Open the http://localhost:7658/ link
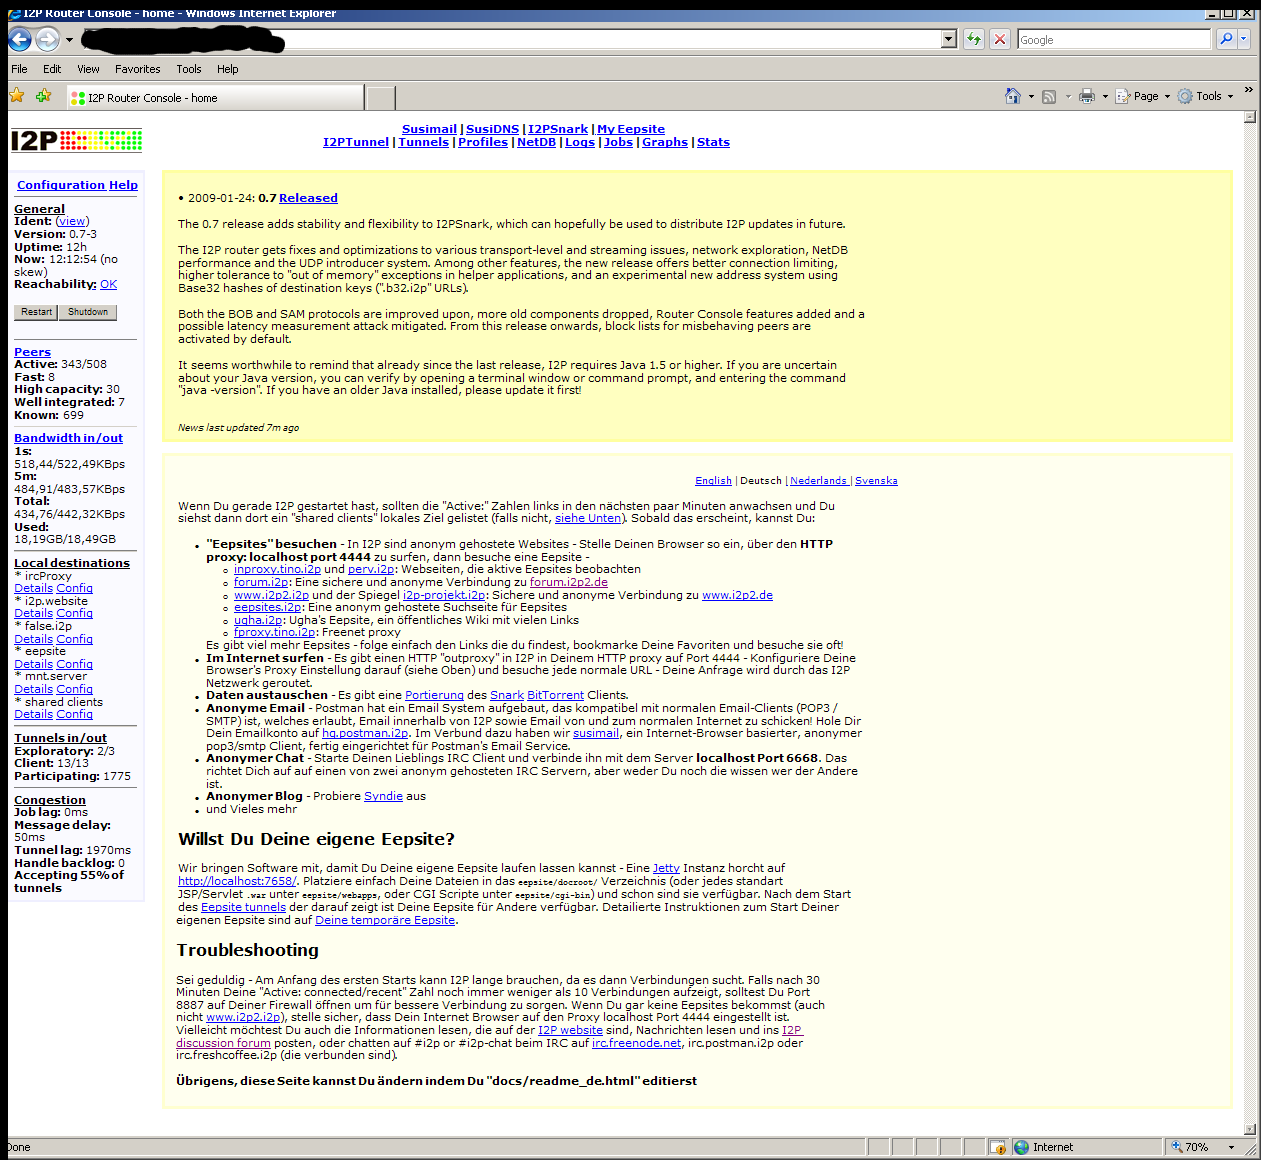 tap(237, 881)
